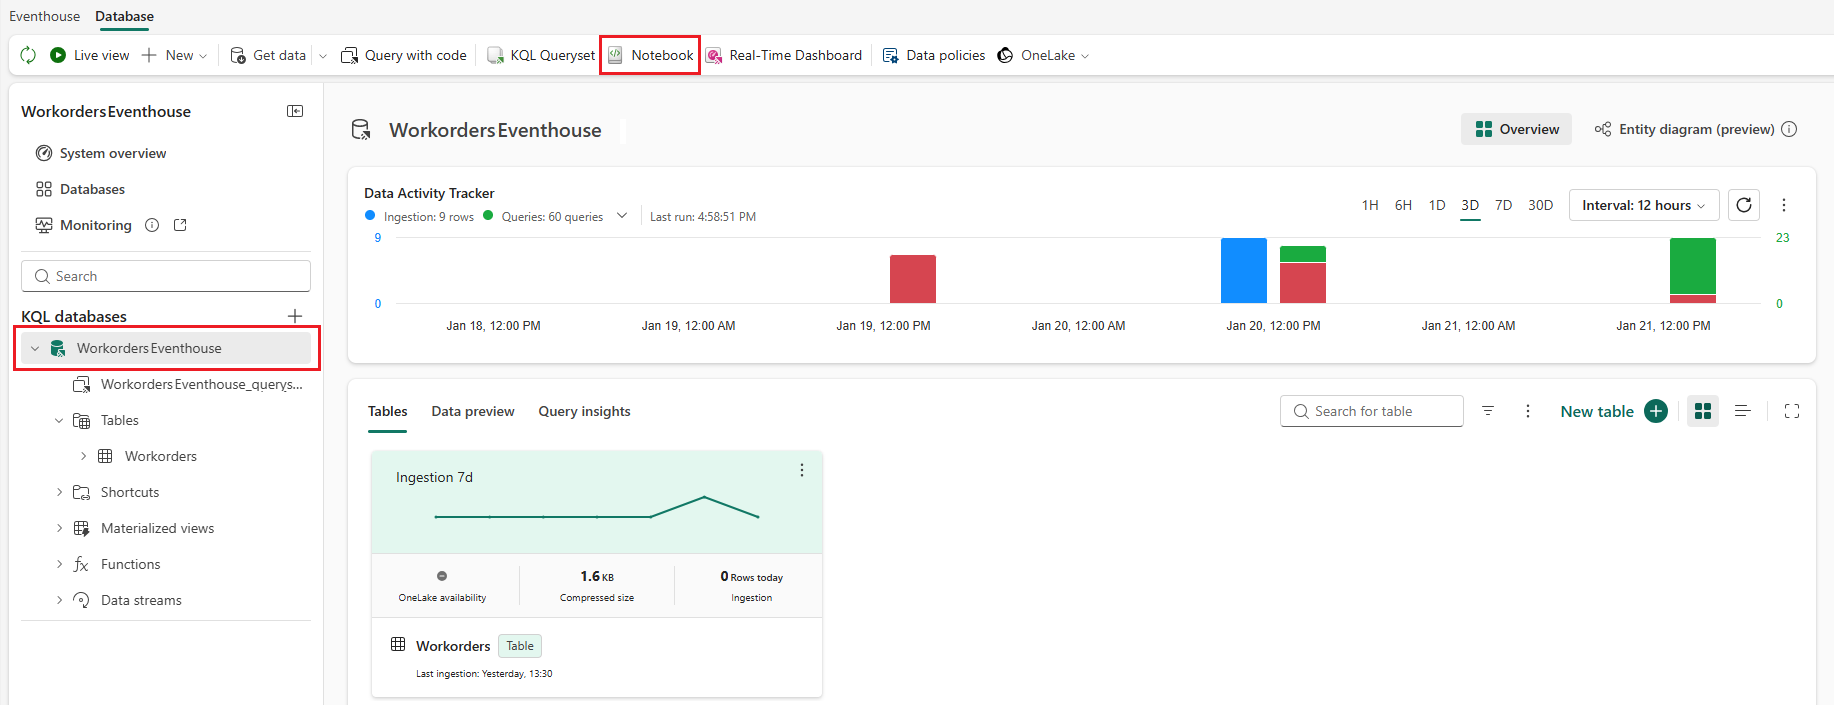This screenshot has height=705, width=1834.
Task: Open the Query insights tab
Action: 584,411
